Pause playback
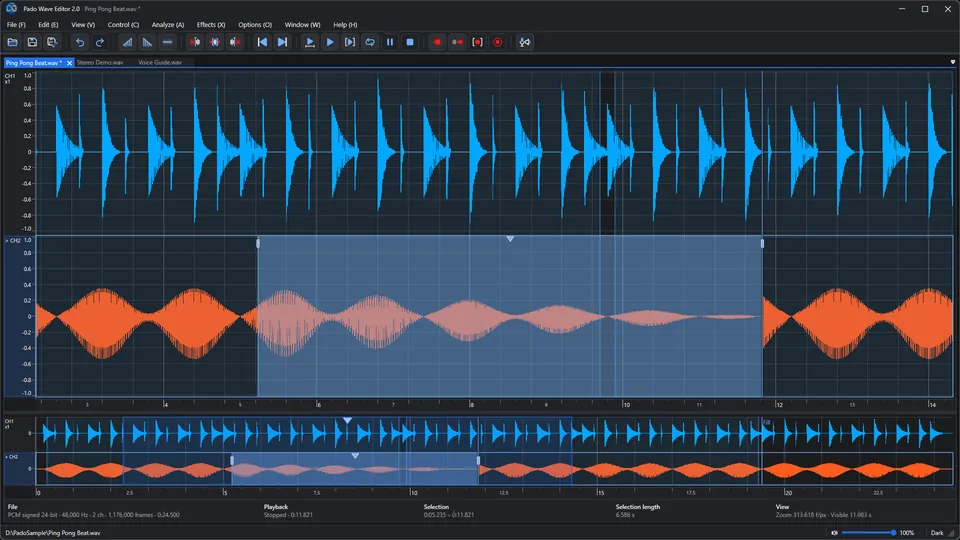Image resolution: width=960 pixels, height=540 pixels. 390,42
